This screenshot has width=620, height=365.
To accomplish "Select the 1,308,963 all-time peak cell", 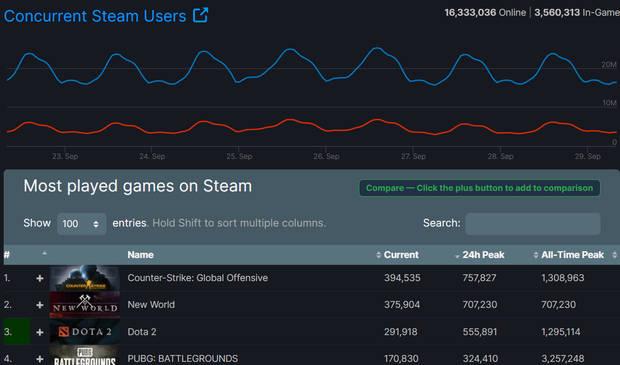I will pyautogui.click(x=563, y=278).
